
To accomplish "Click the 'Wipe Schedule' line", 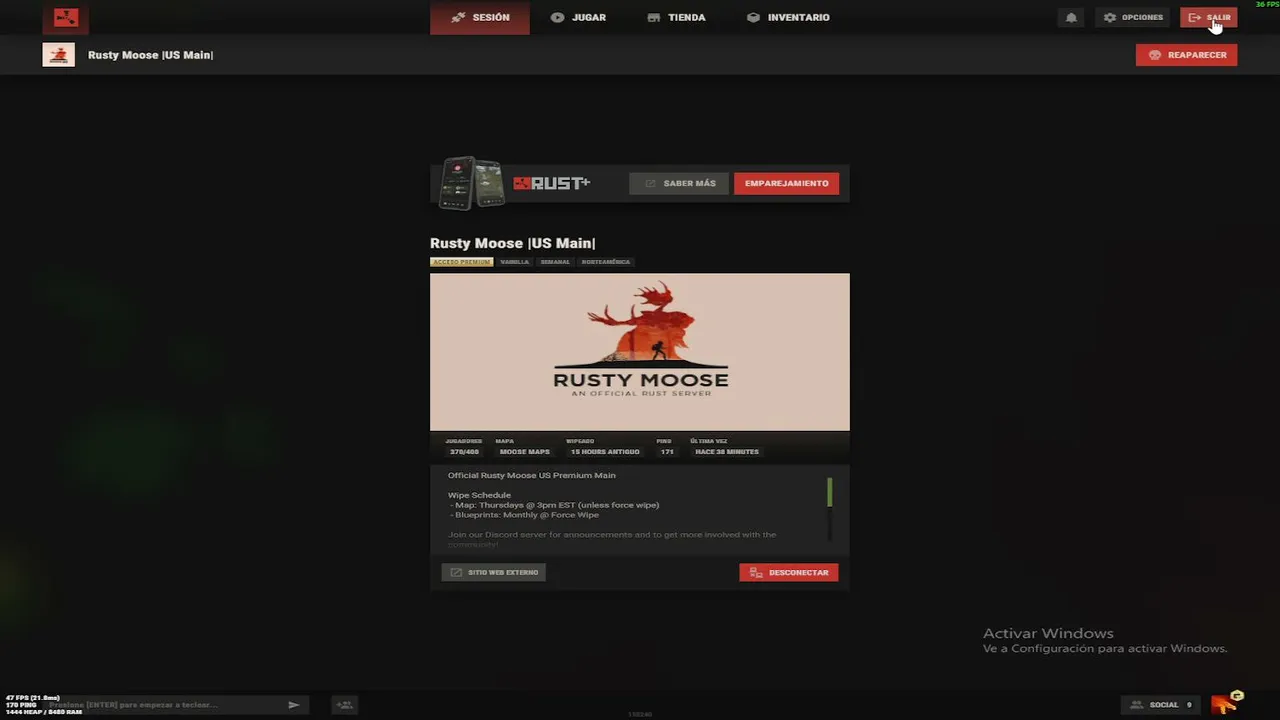I will coord(479,495).
